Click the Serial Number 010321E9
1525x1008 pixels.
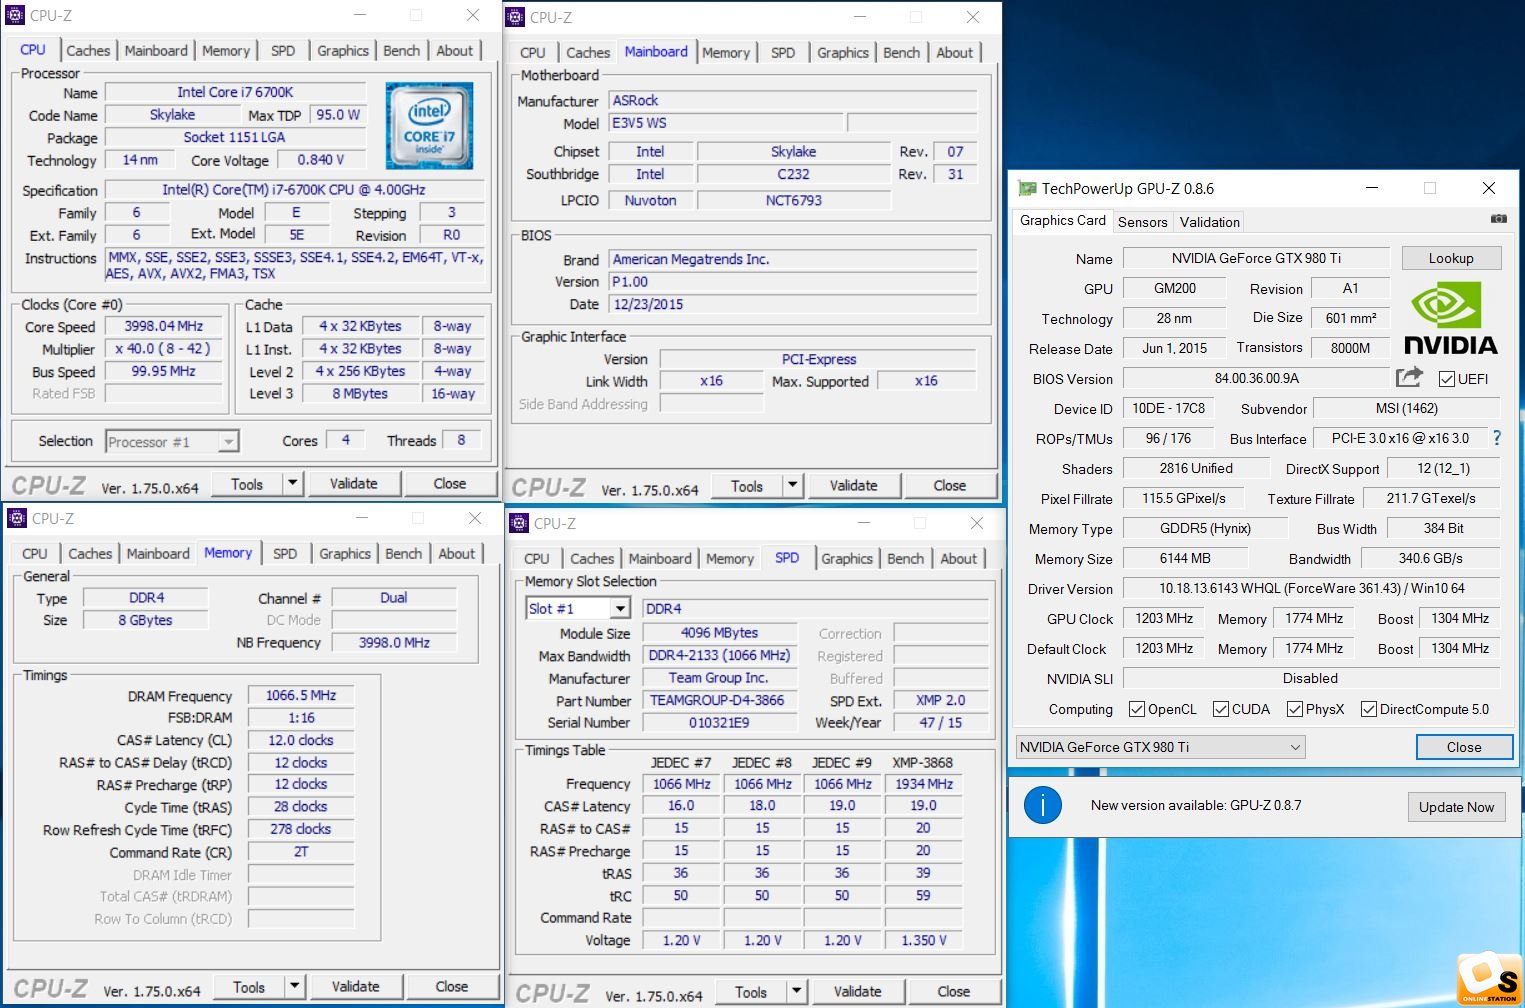(719, 722)
